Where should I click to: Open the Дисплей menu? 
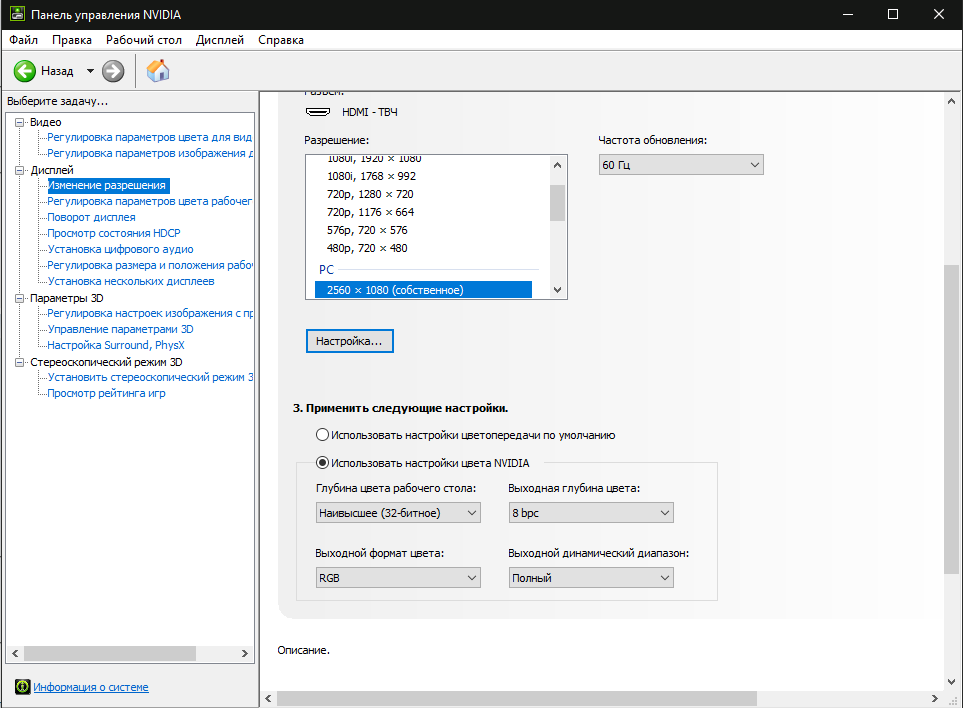[x=220, y=40]
